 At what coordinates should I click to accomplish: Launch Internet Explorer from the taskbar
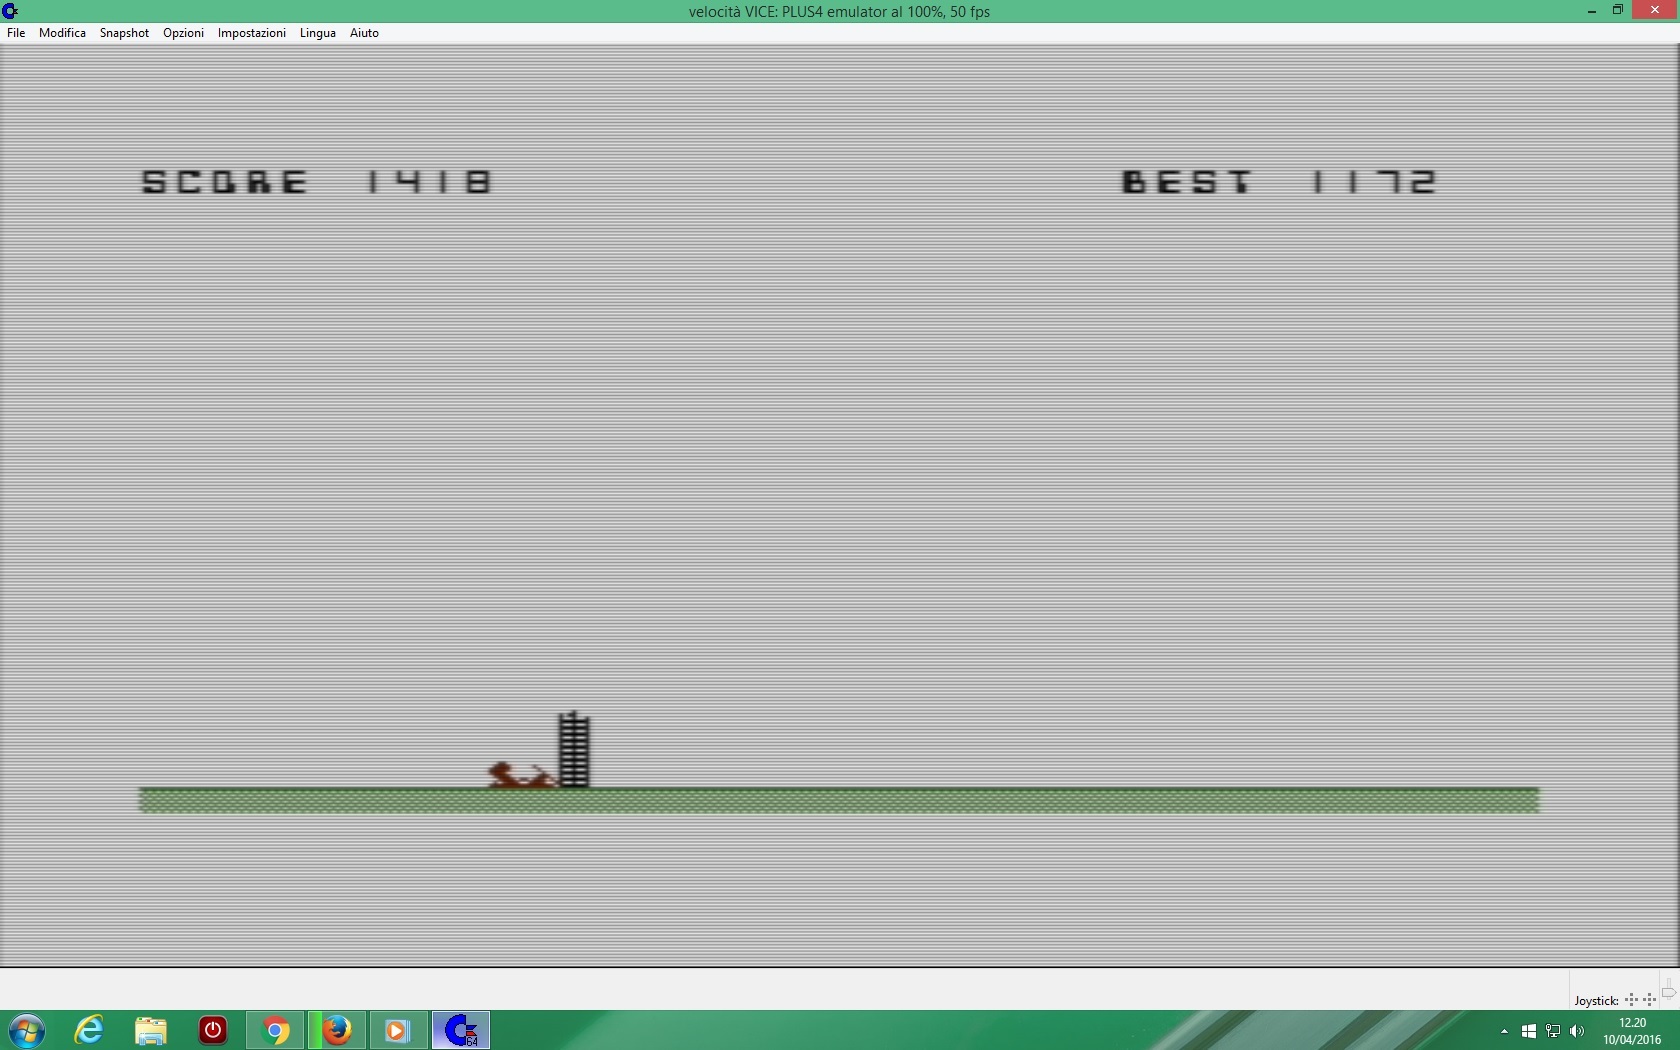(x=89, y=1030)
